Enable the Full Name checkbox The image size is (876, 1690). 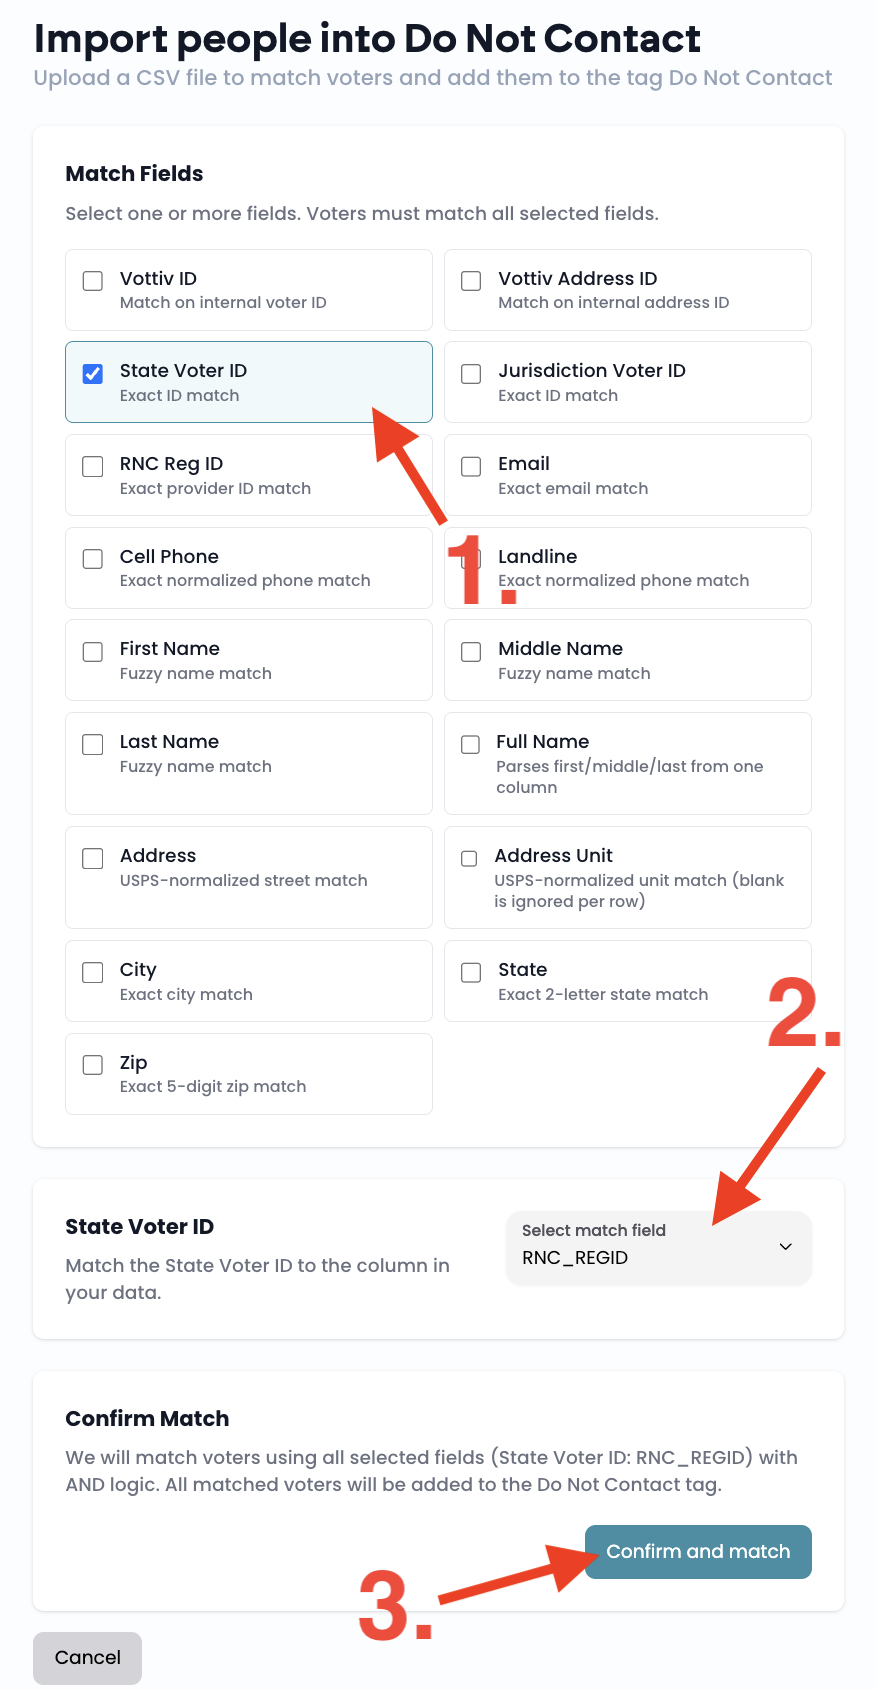click(x=470, y=744)
